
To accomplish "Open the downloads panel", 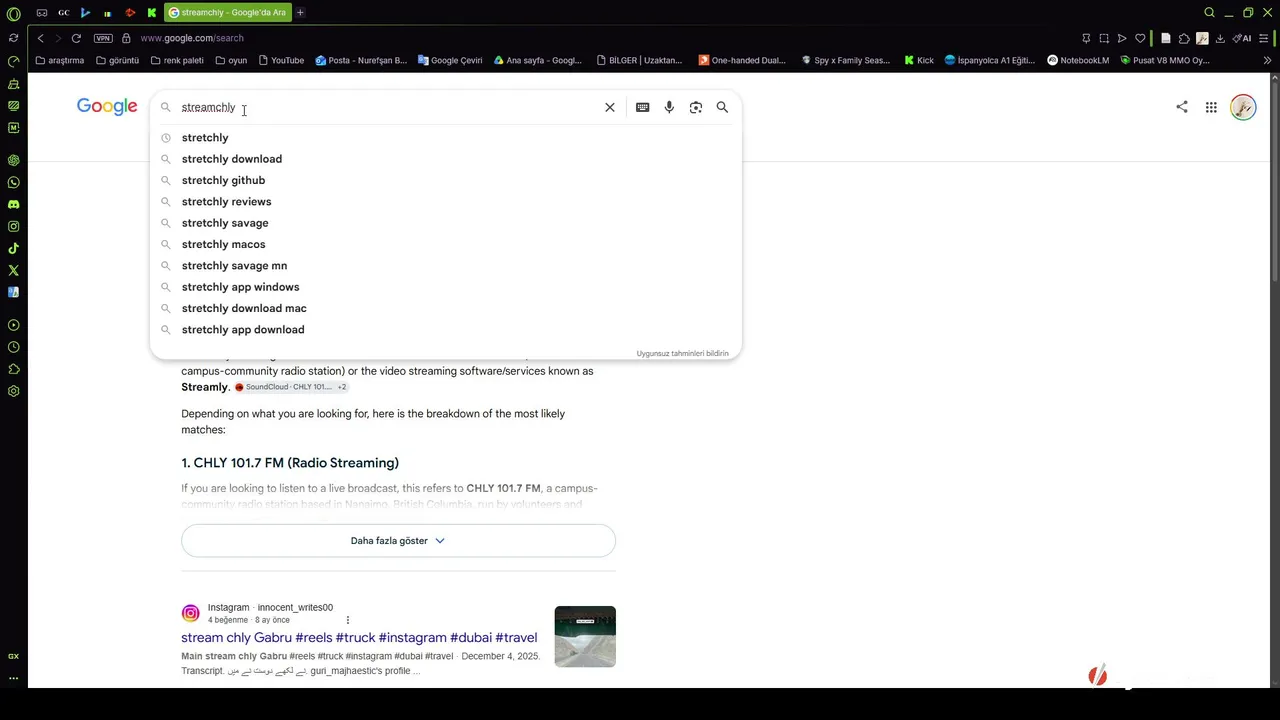I will pyautogui.click(x=1220, y=38).
